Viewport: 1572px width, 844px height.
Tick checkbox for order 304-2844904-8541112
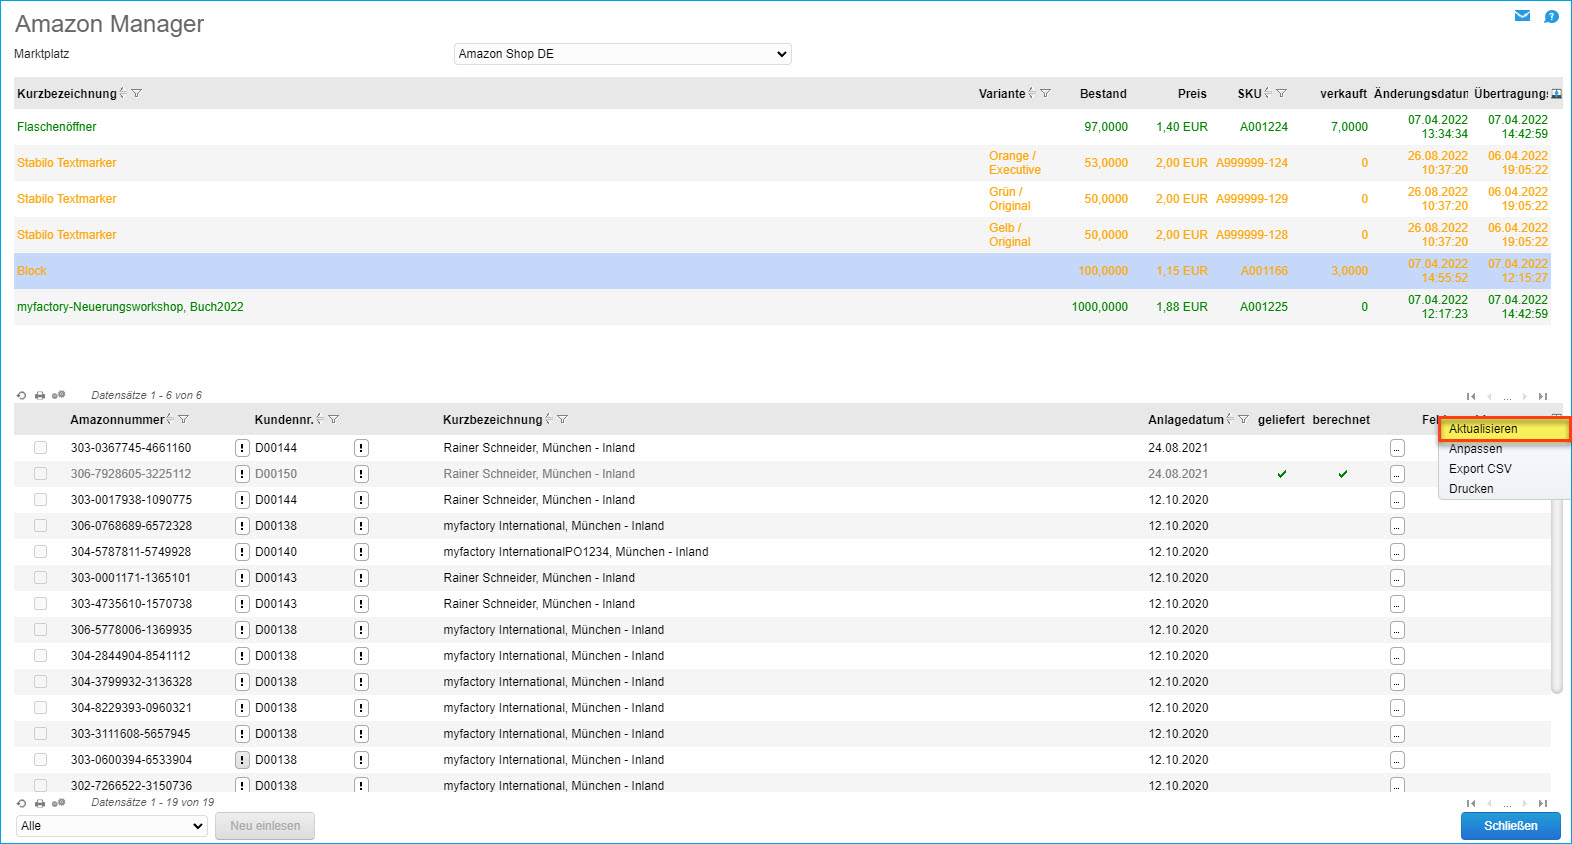click(40, 656)
